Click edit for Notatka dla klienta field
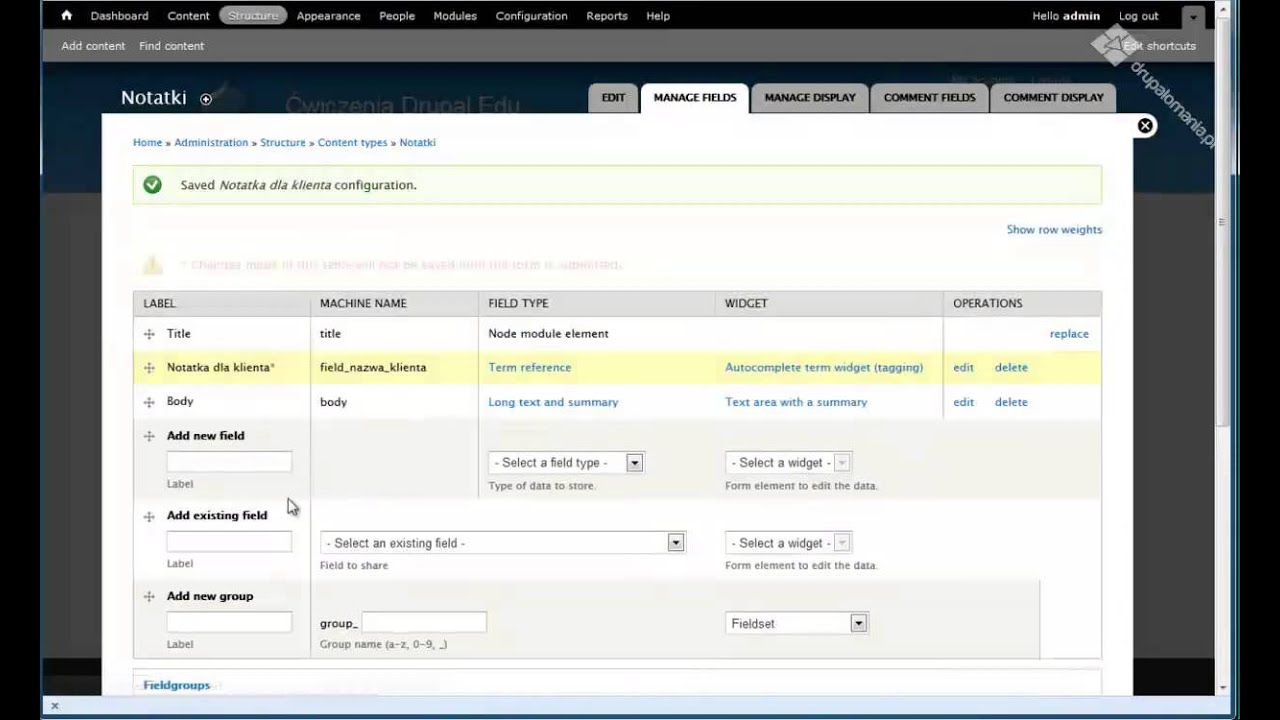 point(963,368)
